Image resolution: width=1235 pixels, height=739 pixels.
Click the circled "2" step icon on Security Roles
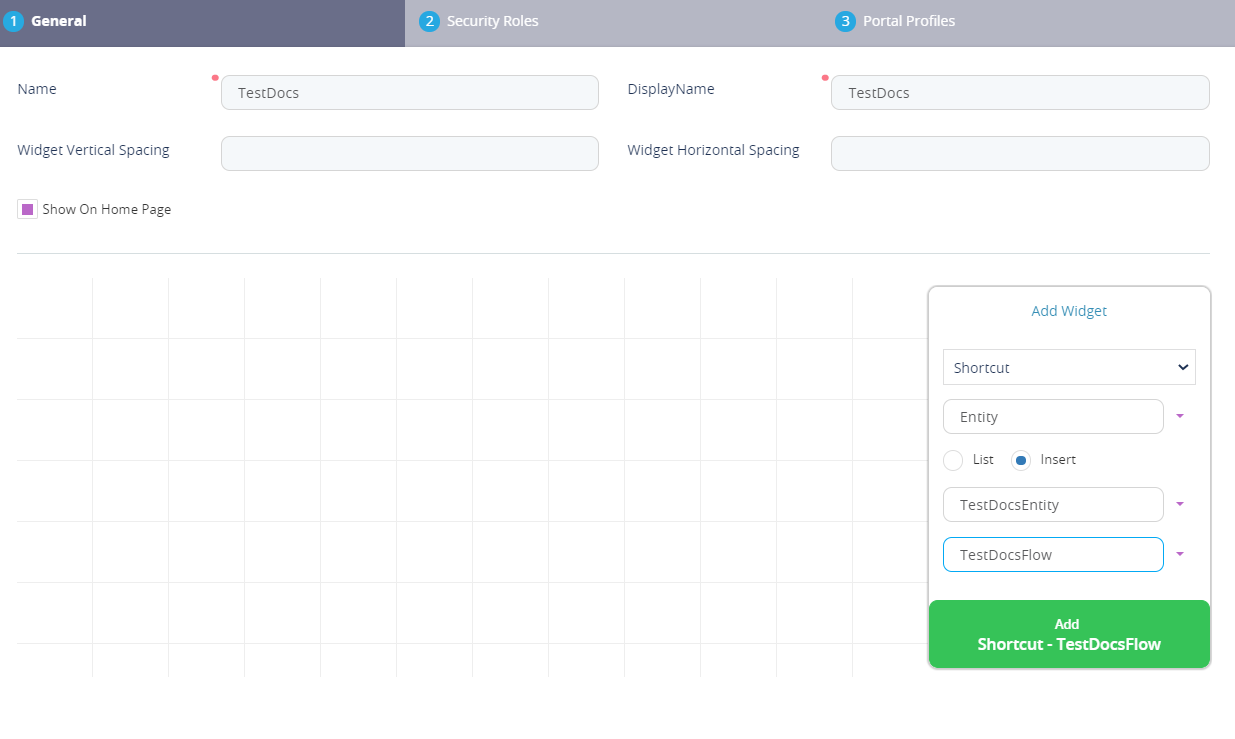click(x=430, y=20)
